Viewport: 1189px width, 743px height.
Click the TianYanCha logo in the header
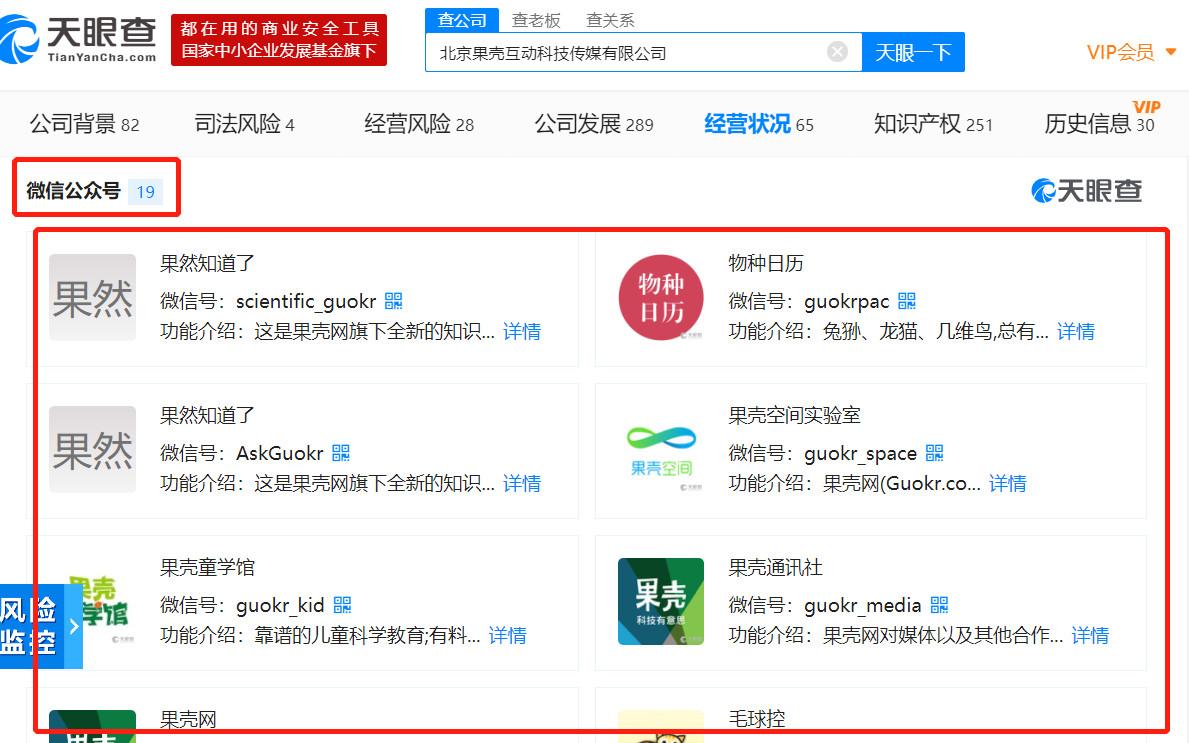pyautogui.click(x=78, y=39)
